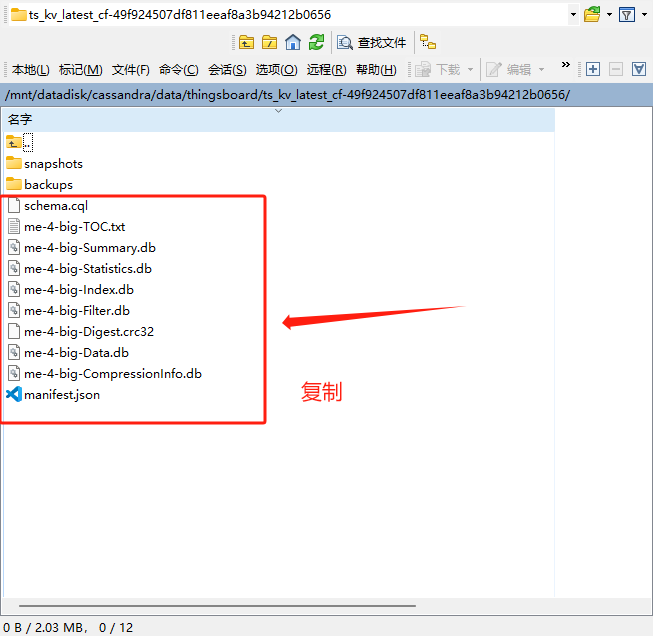Click the 查找文件 find files button
The height and width of the screenshot is (636, 653).
(371, 42)
